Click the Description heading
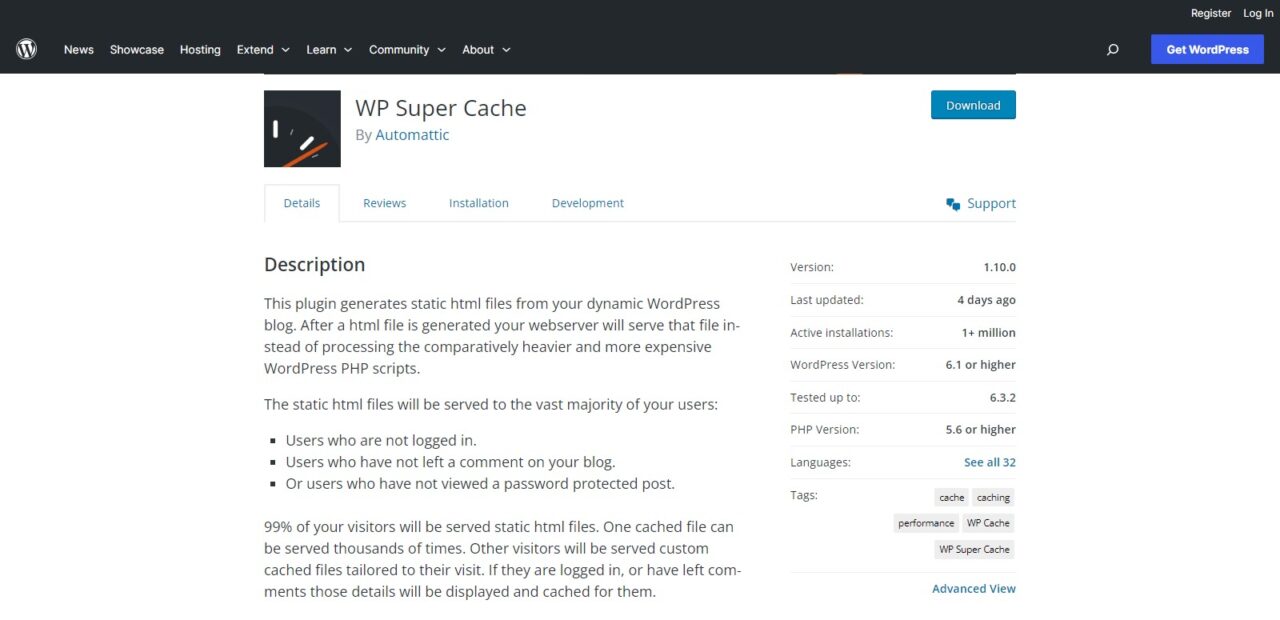Viewport: 1280px width, 620px height. click(315, 265)
